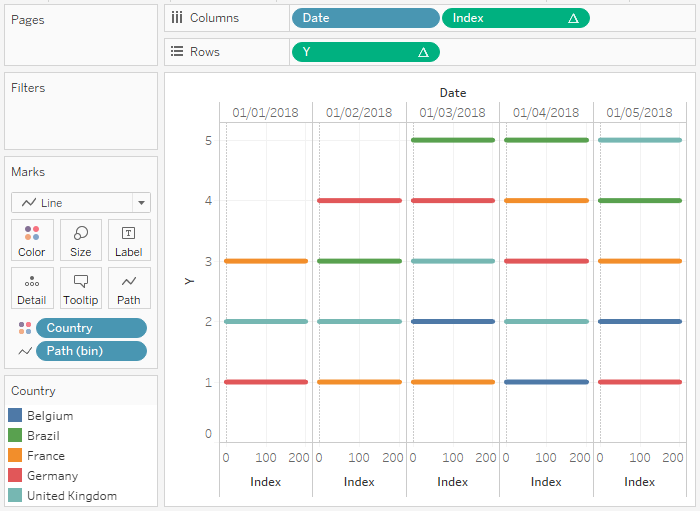Screen dimensions: 700x511
Task: Select the Date pill on Columns
Action: point(366,18)
